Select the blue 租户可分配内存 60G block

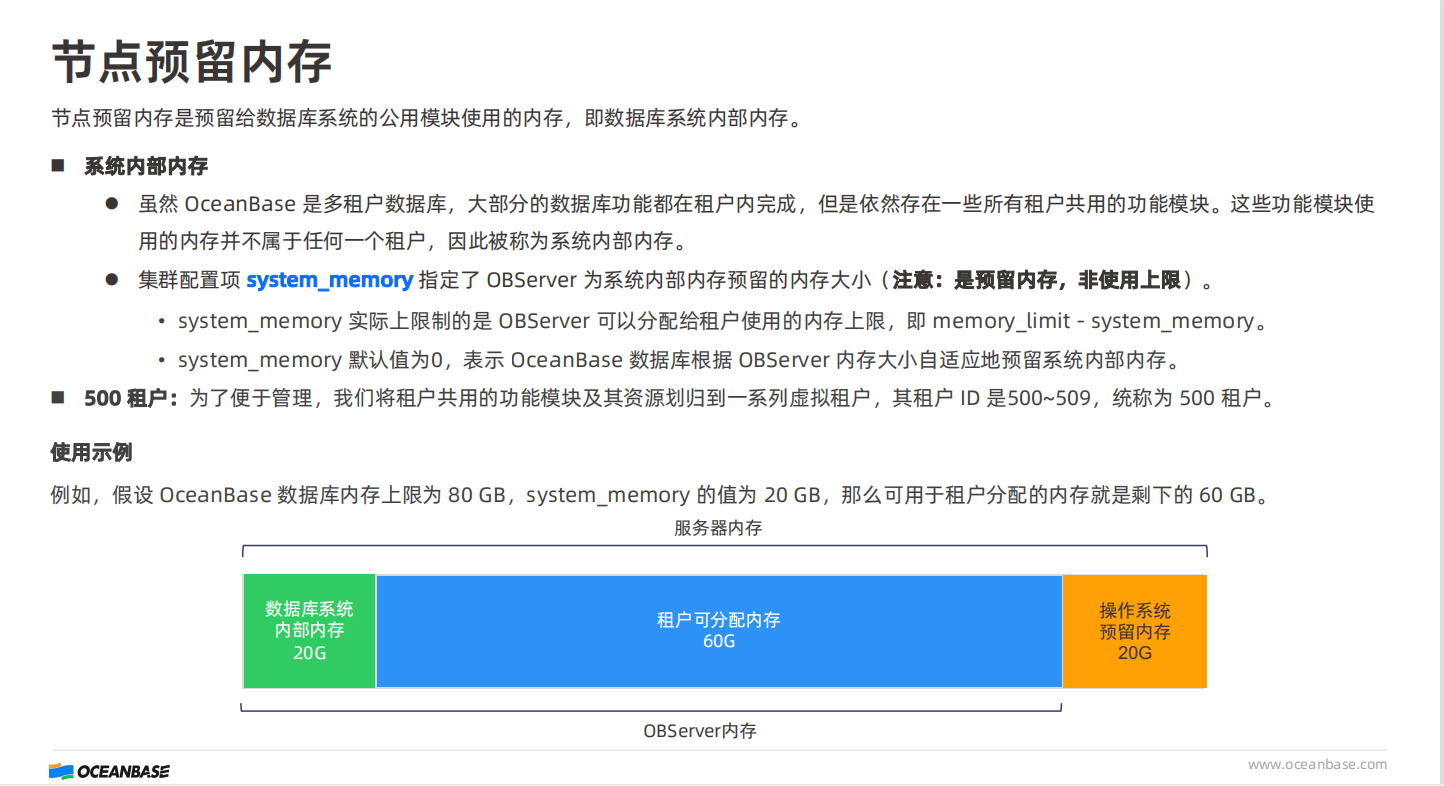pyautogui.click(x=718, y=631)
